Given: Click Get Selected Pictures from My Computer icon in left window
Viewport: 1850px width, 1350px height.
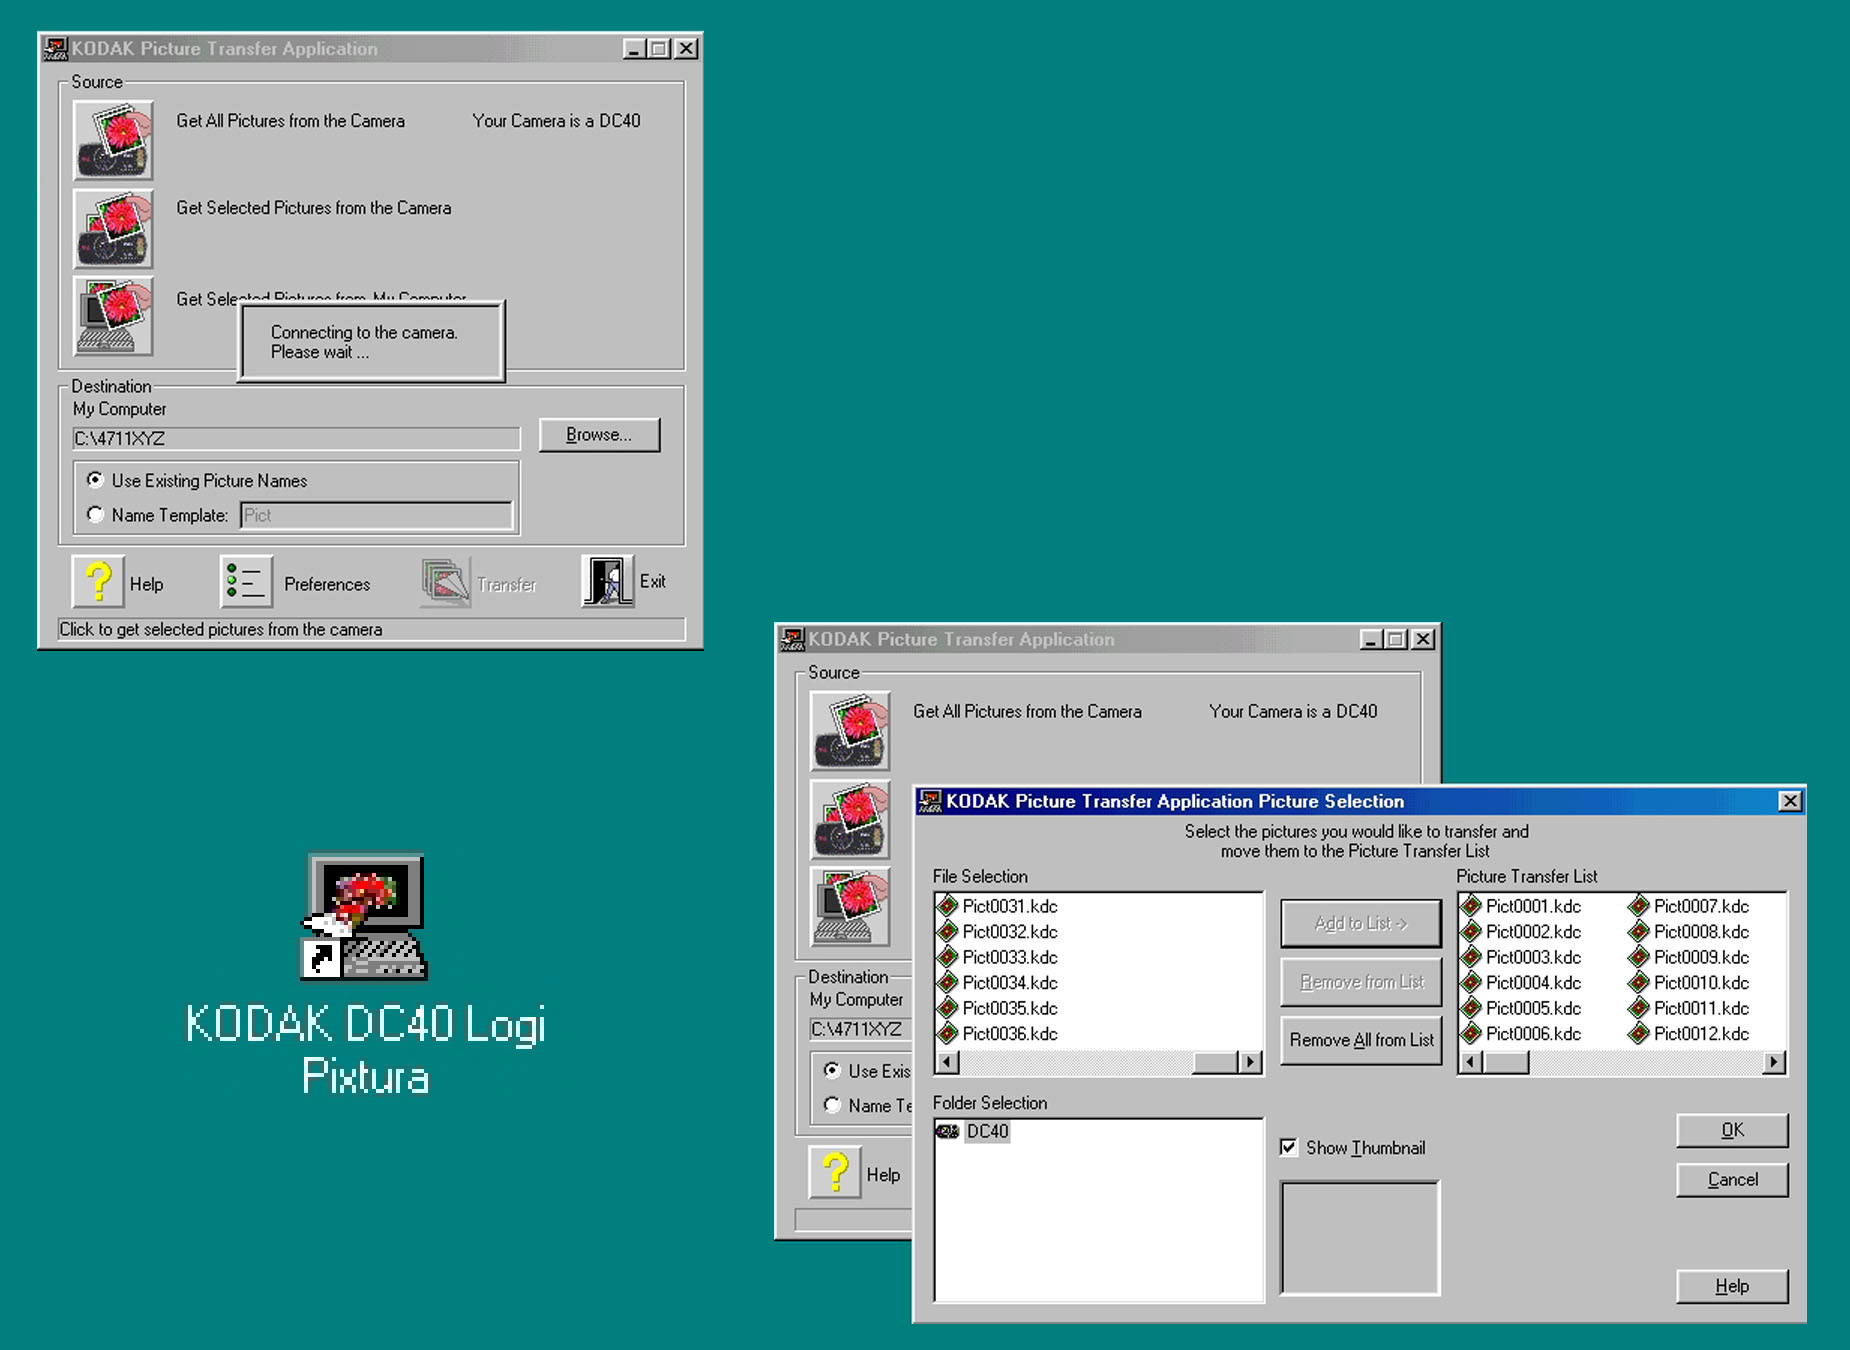Looking at the screenshot, I should [x=113, y=316].
